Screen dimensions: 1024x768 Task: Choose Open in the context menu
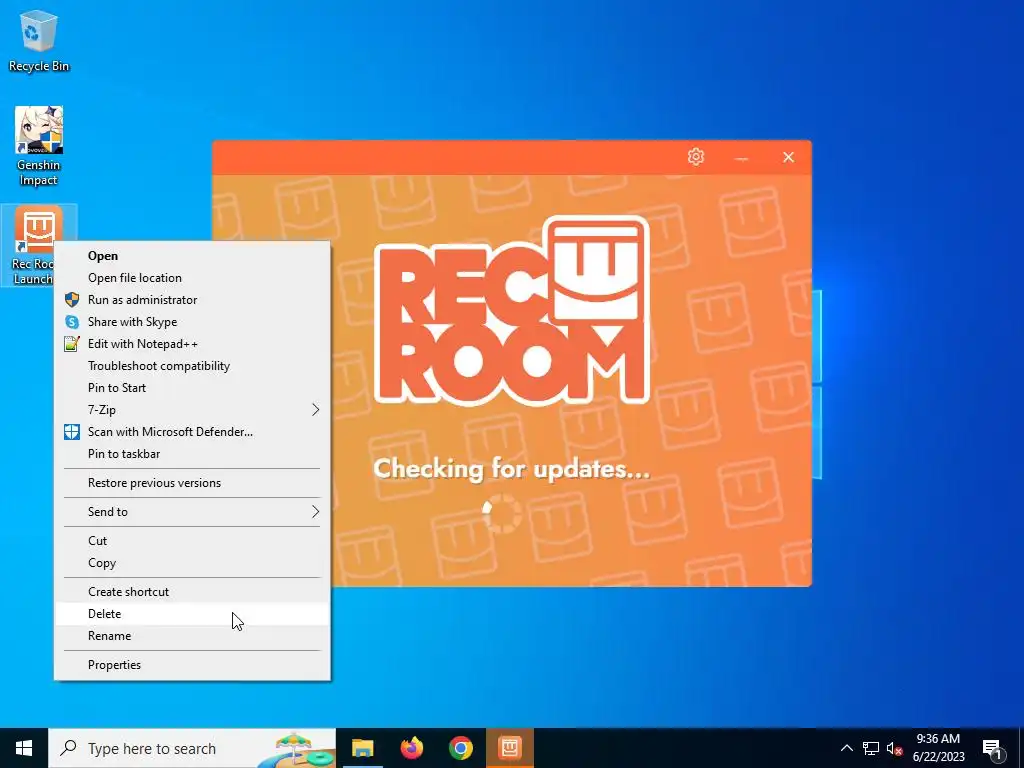(192, 256)
